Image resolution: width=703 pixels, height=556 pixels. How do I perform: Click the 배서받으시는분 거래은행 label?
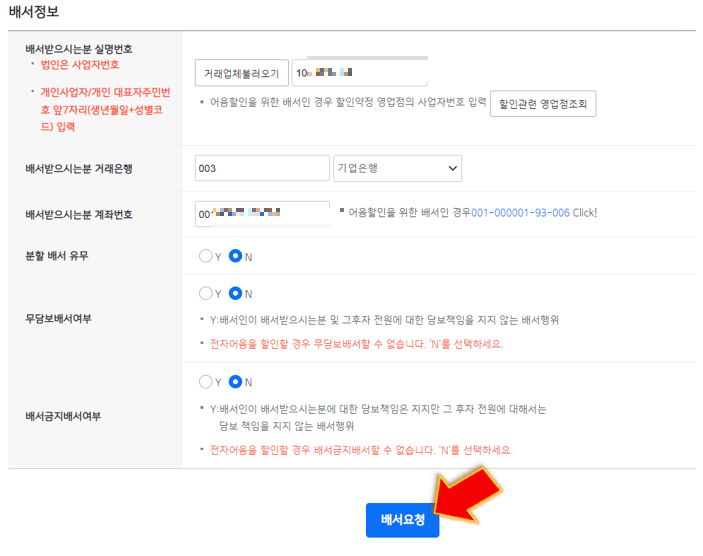pyautogui.click(x=79, y=169)
